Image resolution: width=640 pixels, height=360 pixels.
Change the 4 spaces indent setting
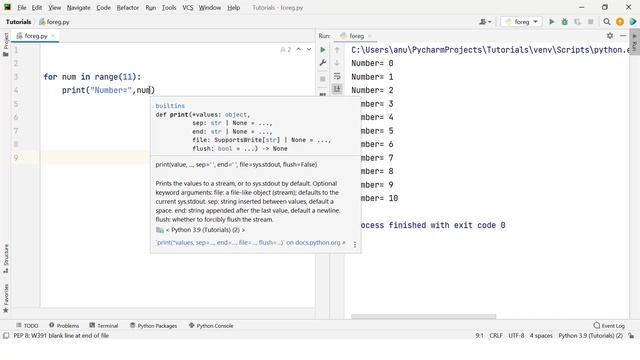541,336
